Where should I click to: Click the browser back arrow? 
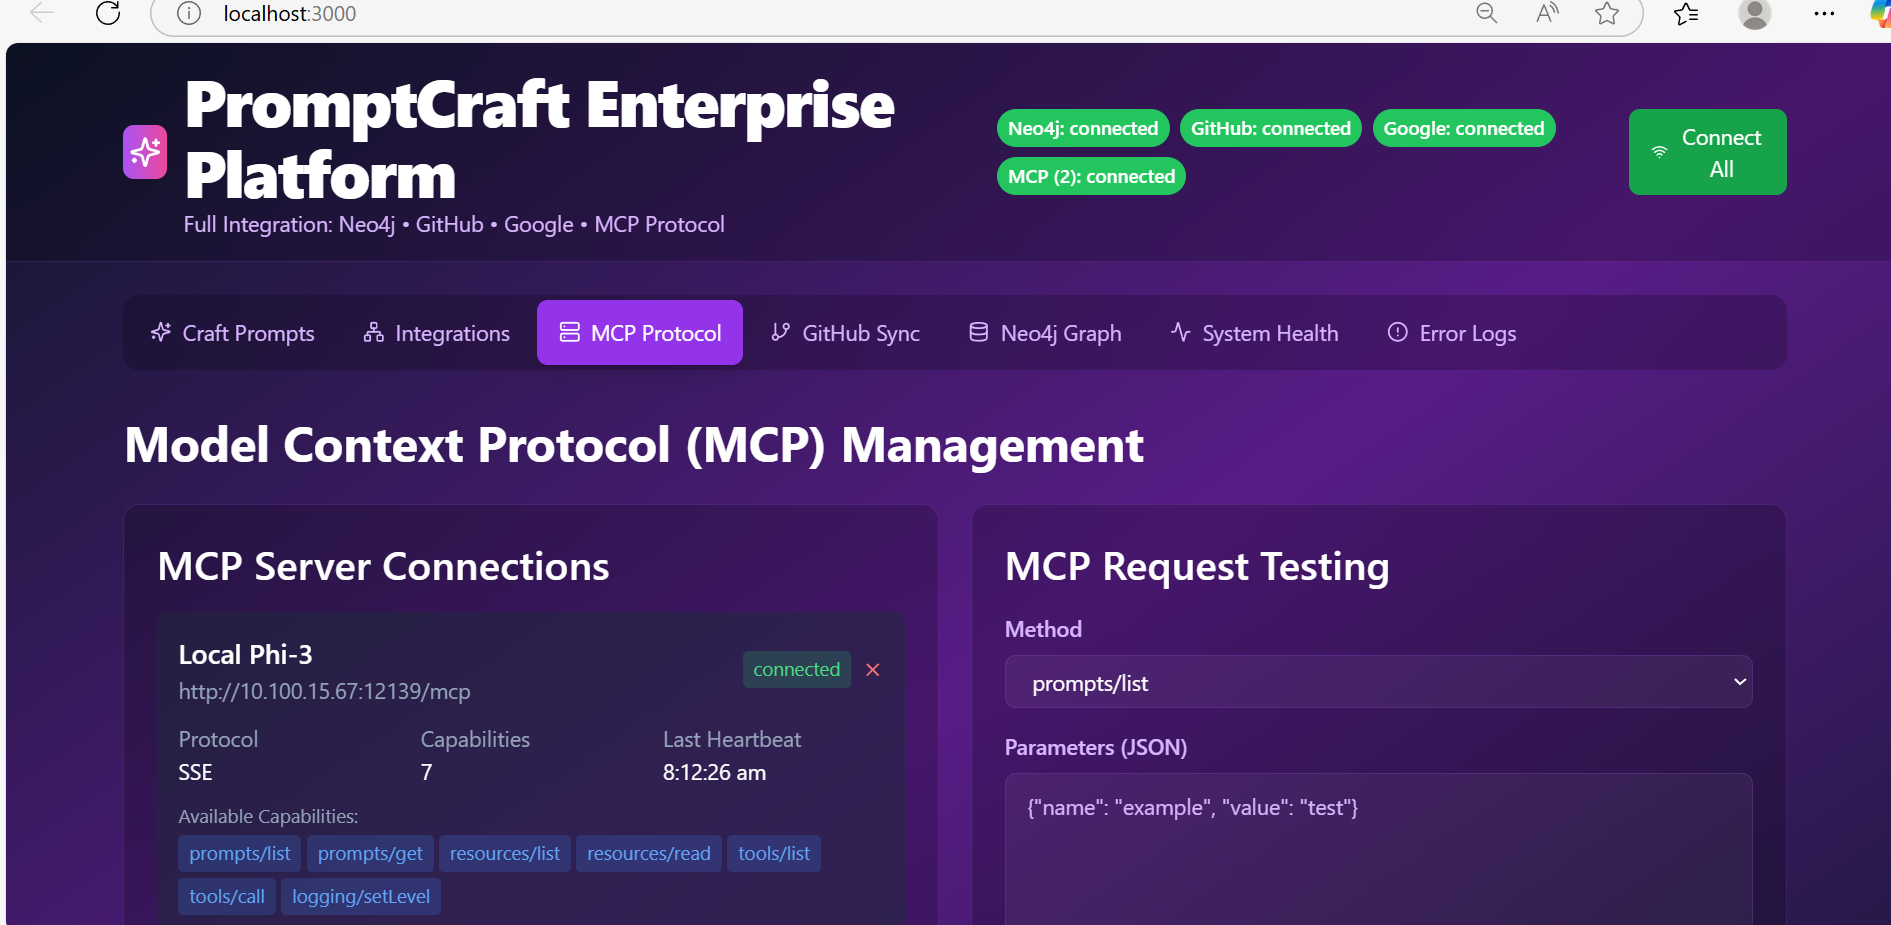[x=41, y=13]
